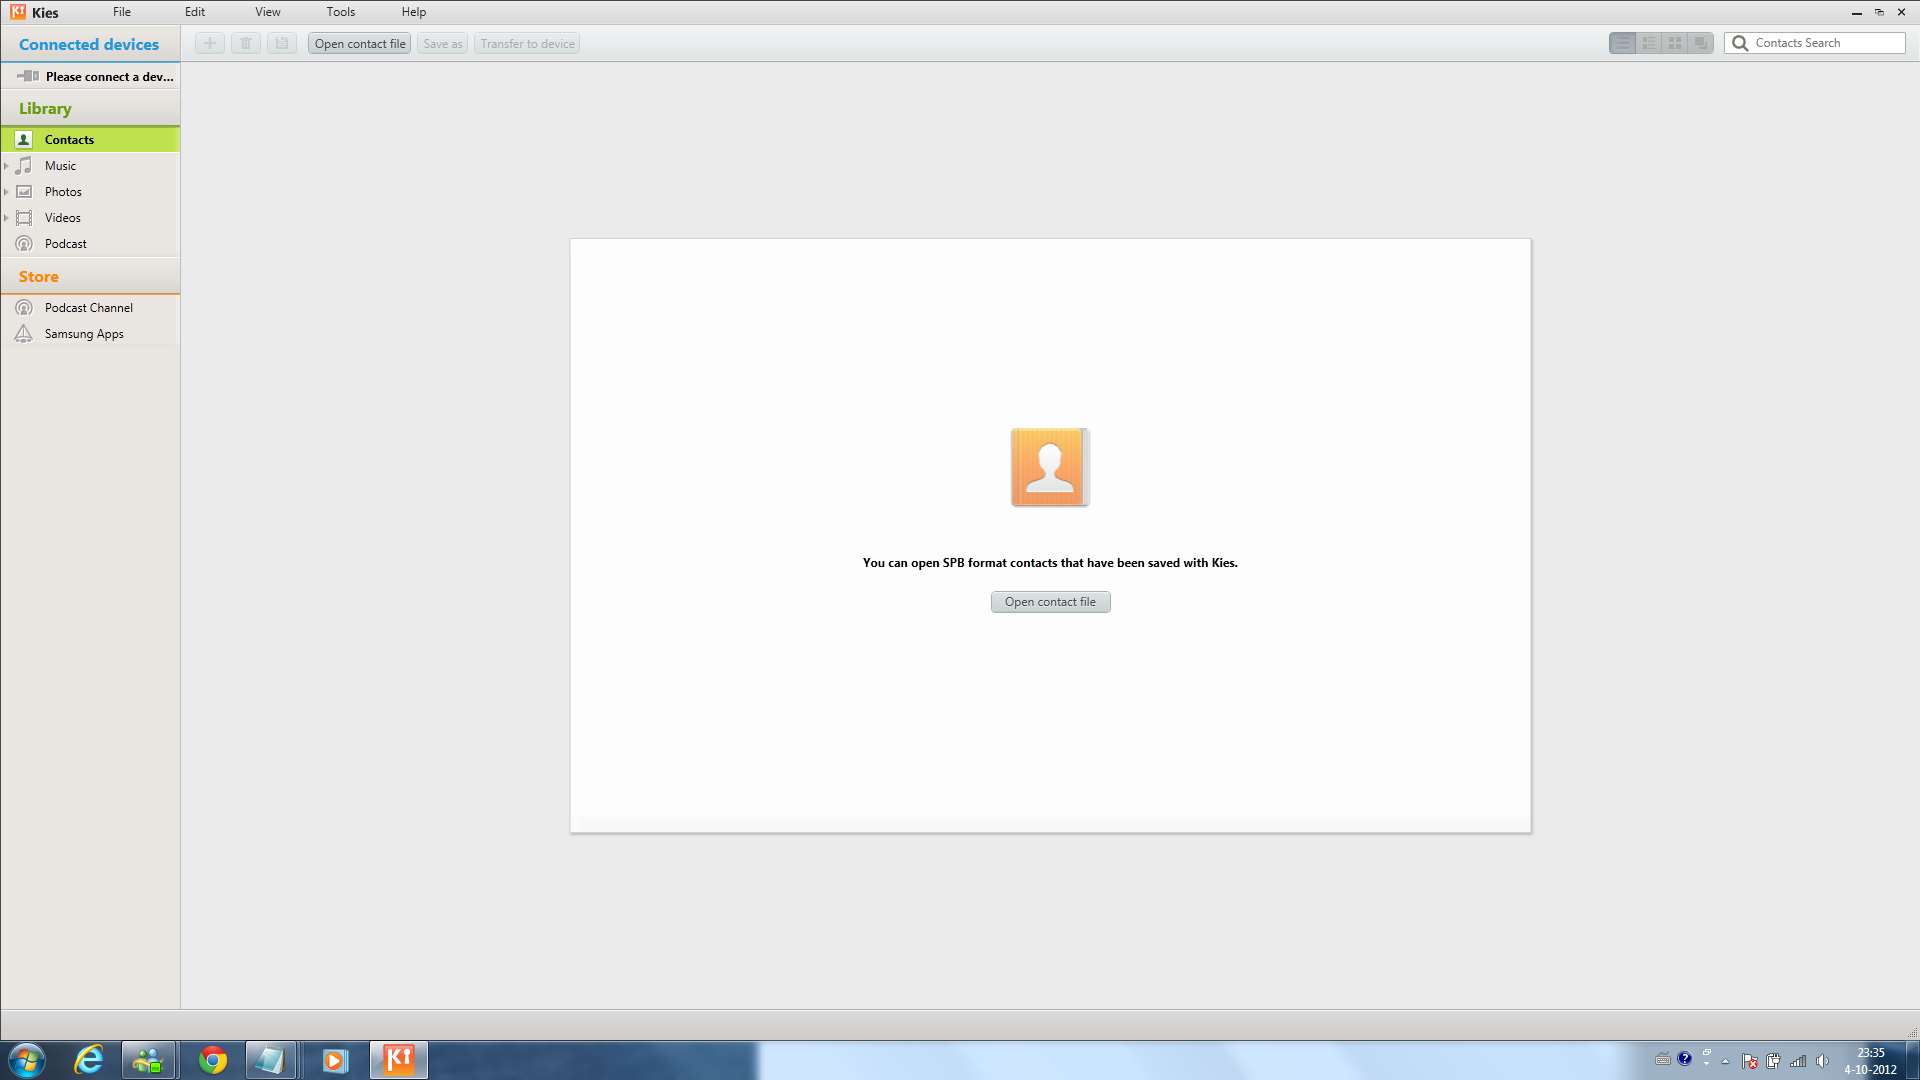
Task: Switch to simple list view mode
Action: point(1622,43)
